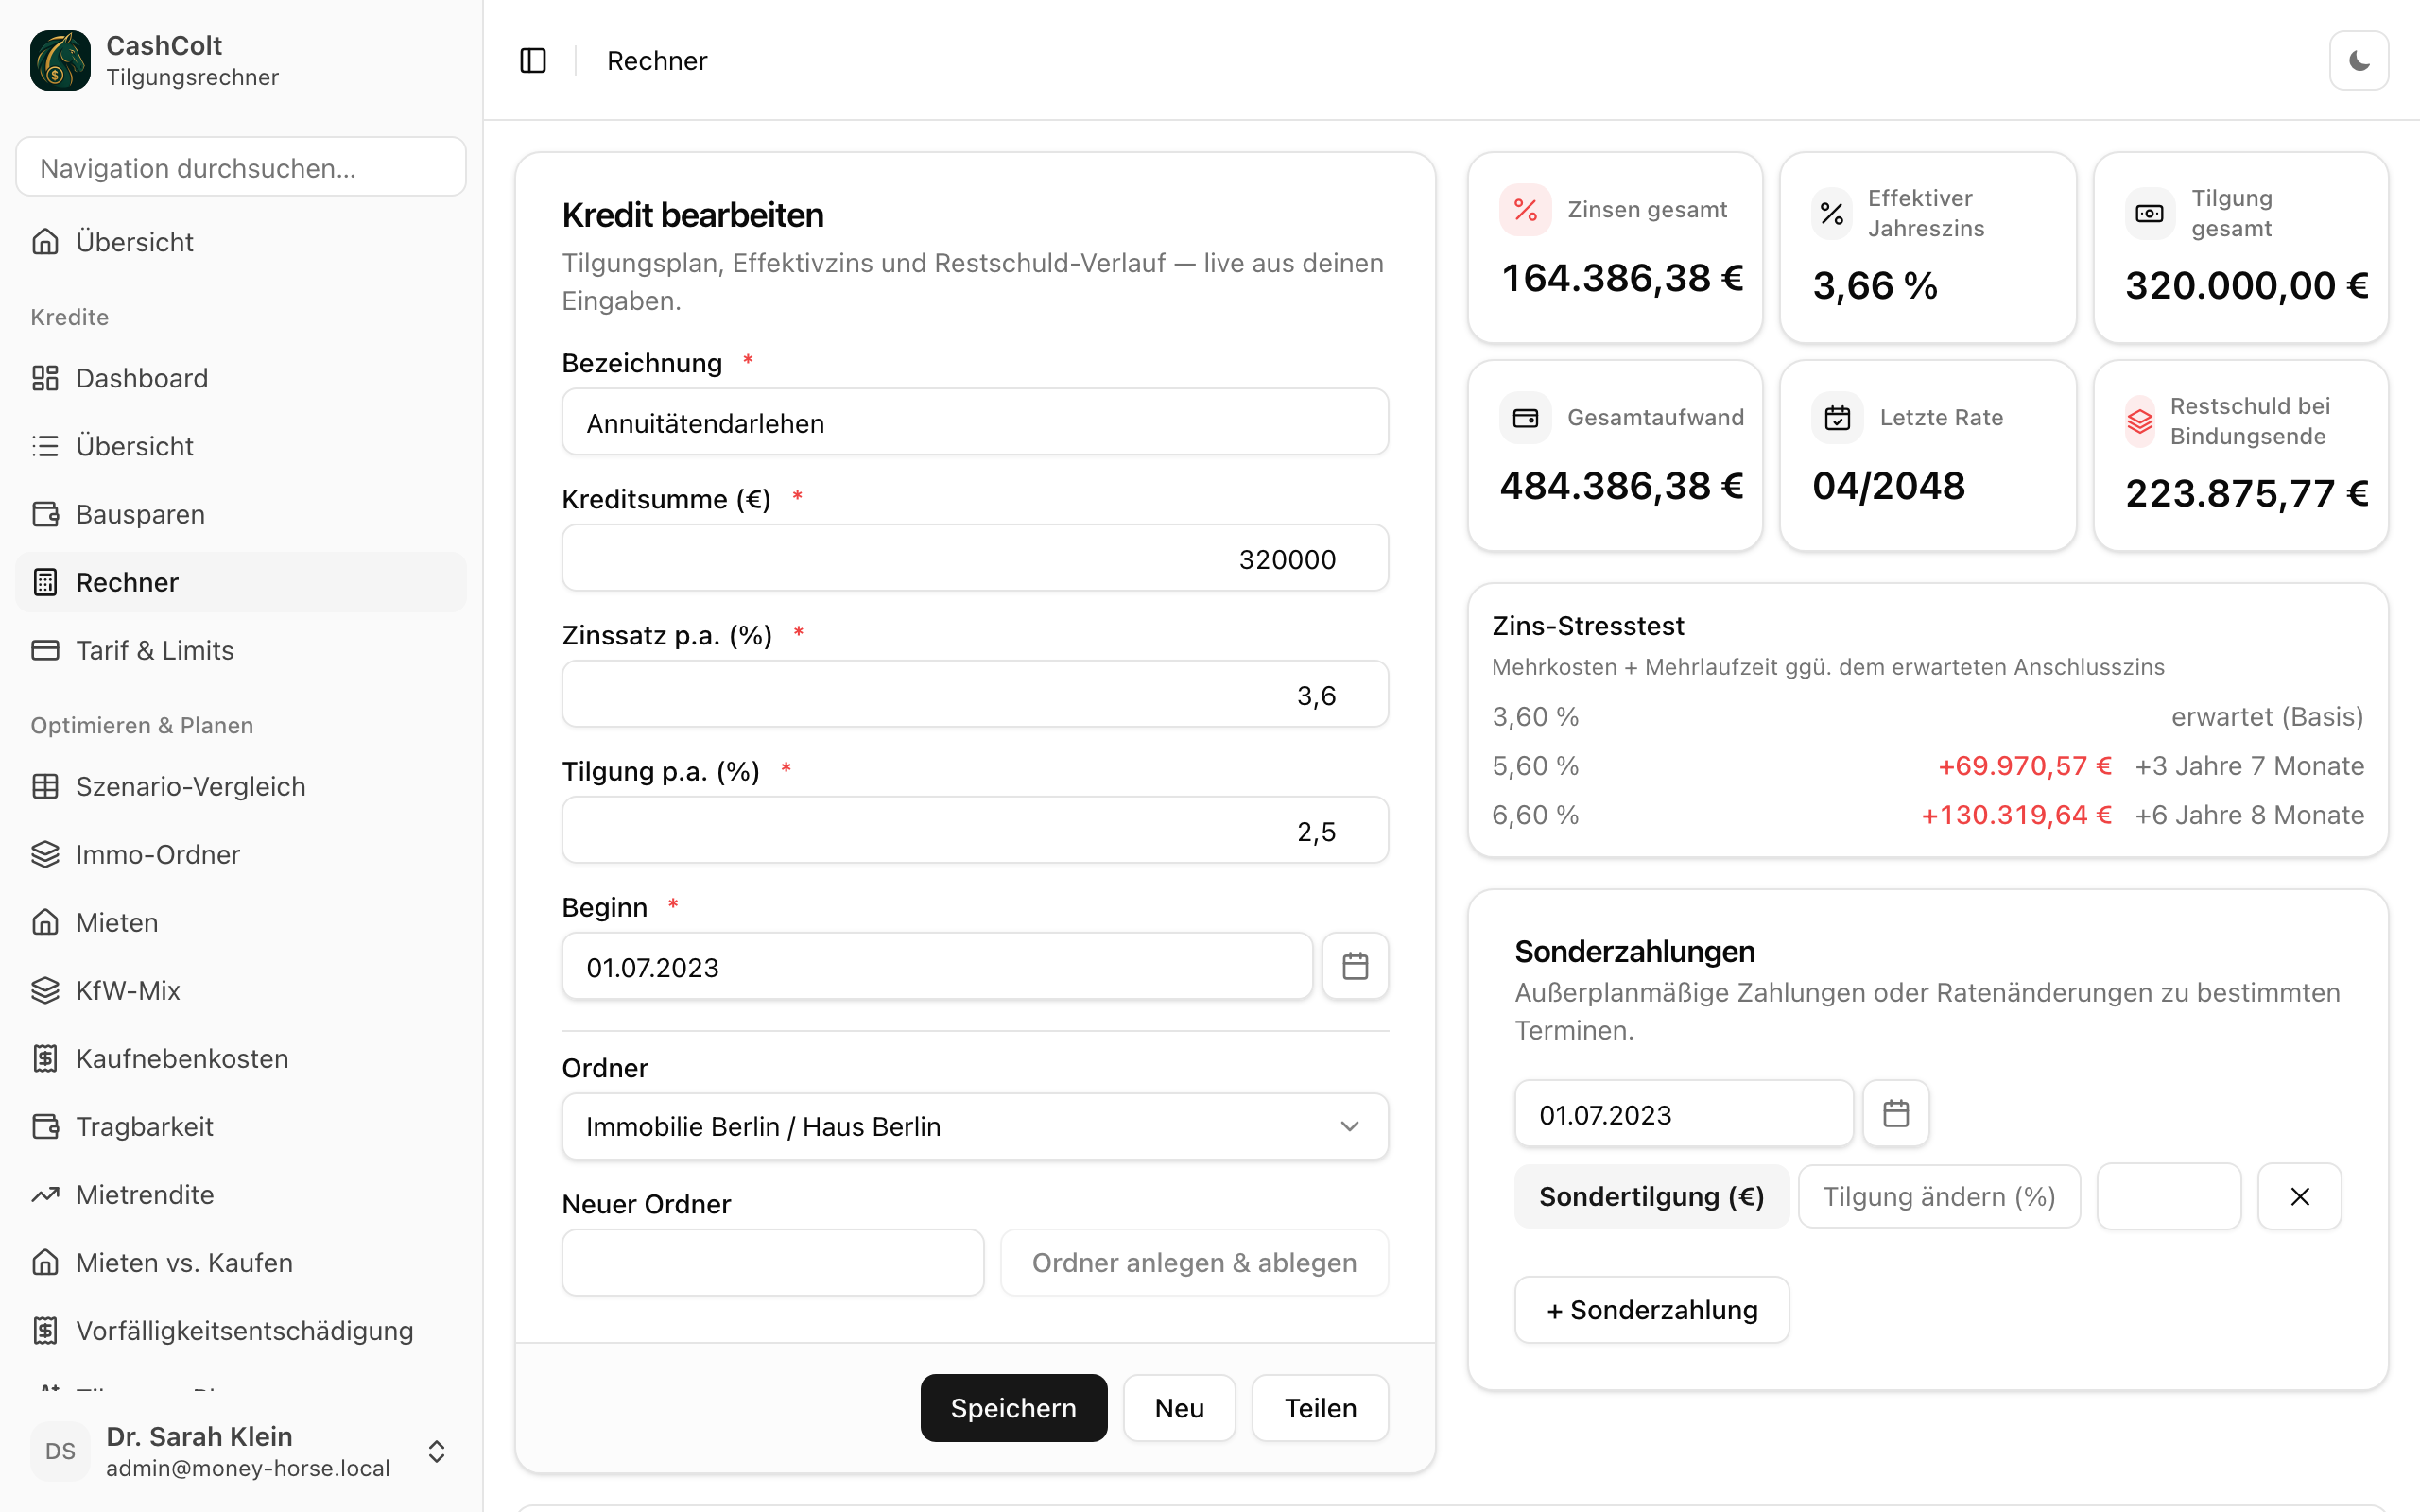Click the Teilen button
The image size is (2420, 1512).
1320,1407
